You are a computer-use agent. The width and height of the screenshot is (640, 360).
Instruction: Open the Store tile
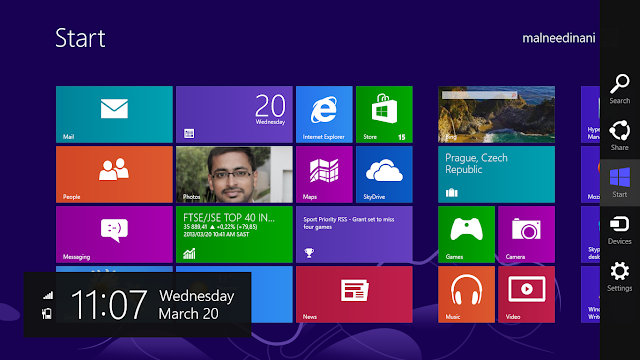point(384,114)
